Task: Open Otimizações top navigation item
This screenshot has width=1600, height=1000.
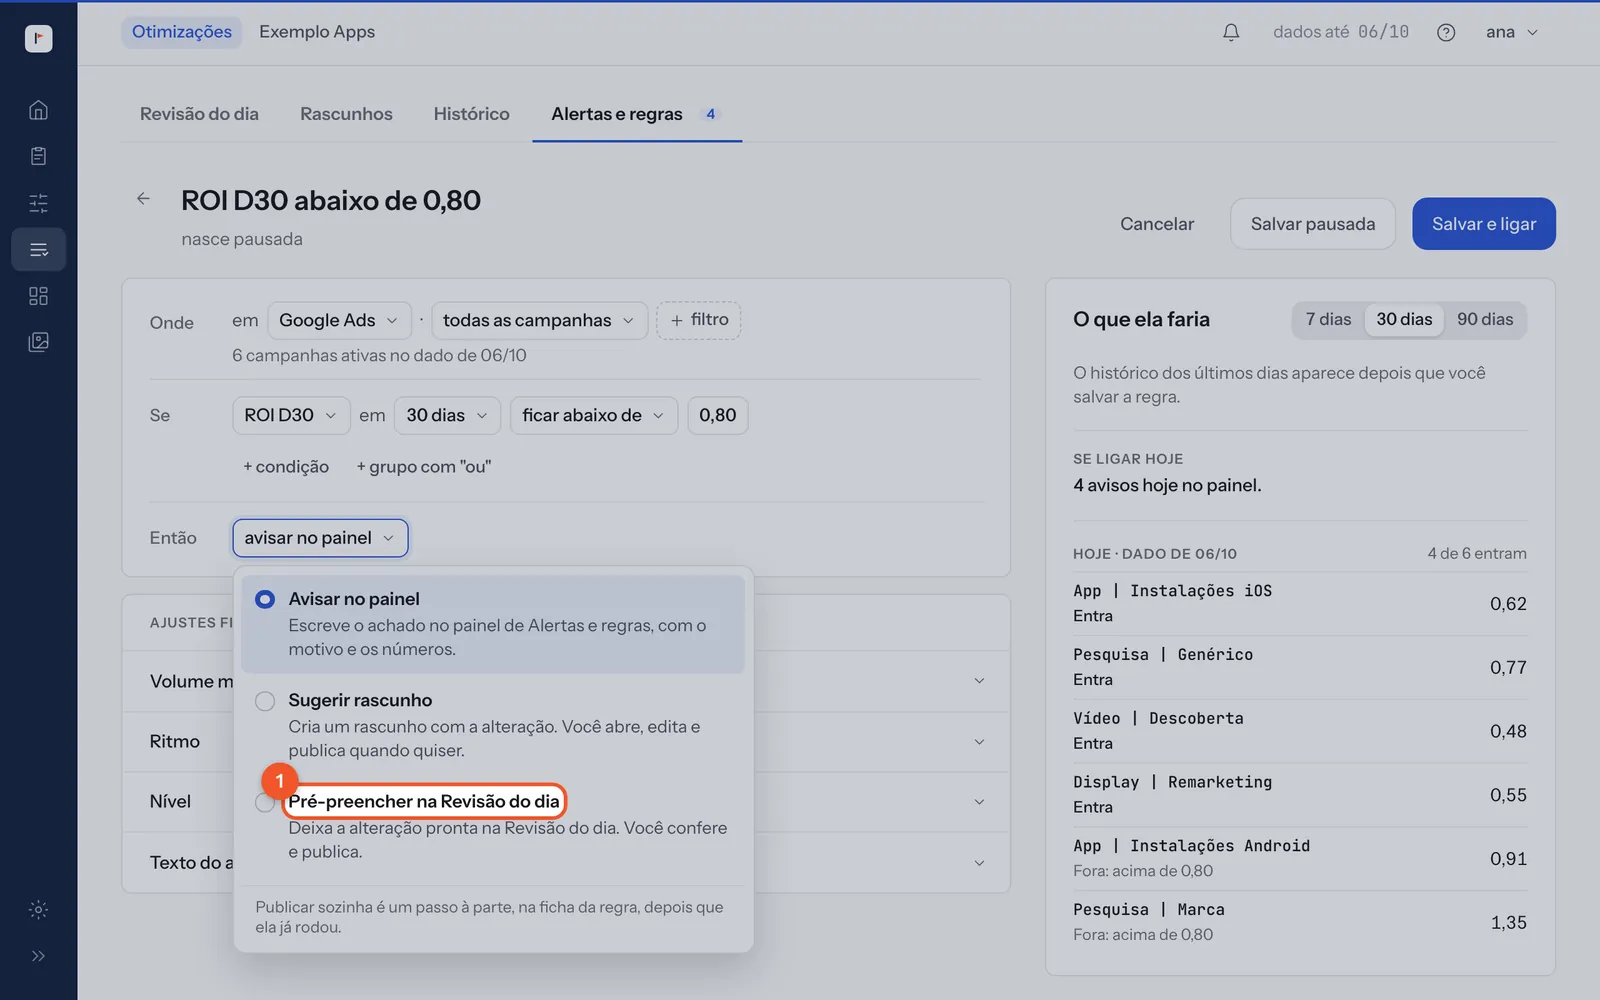Action: click(182, 32)
